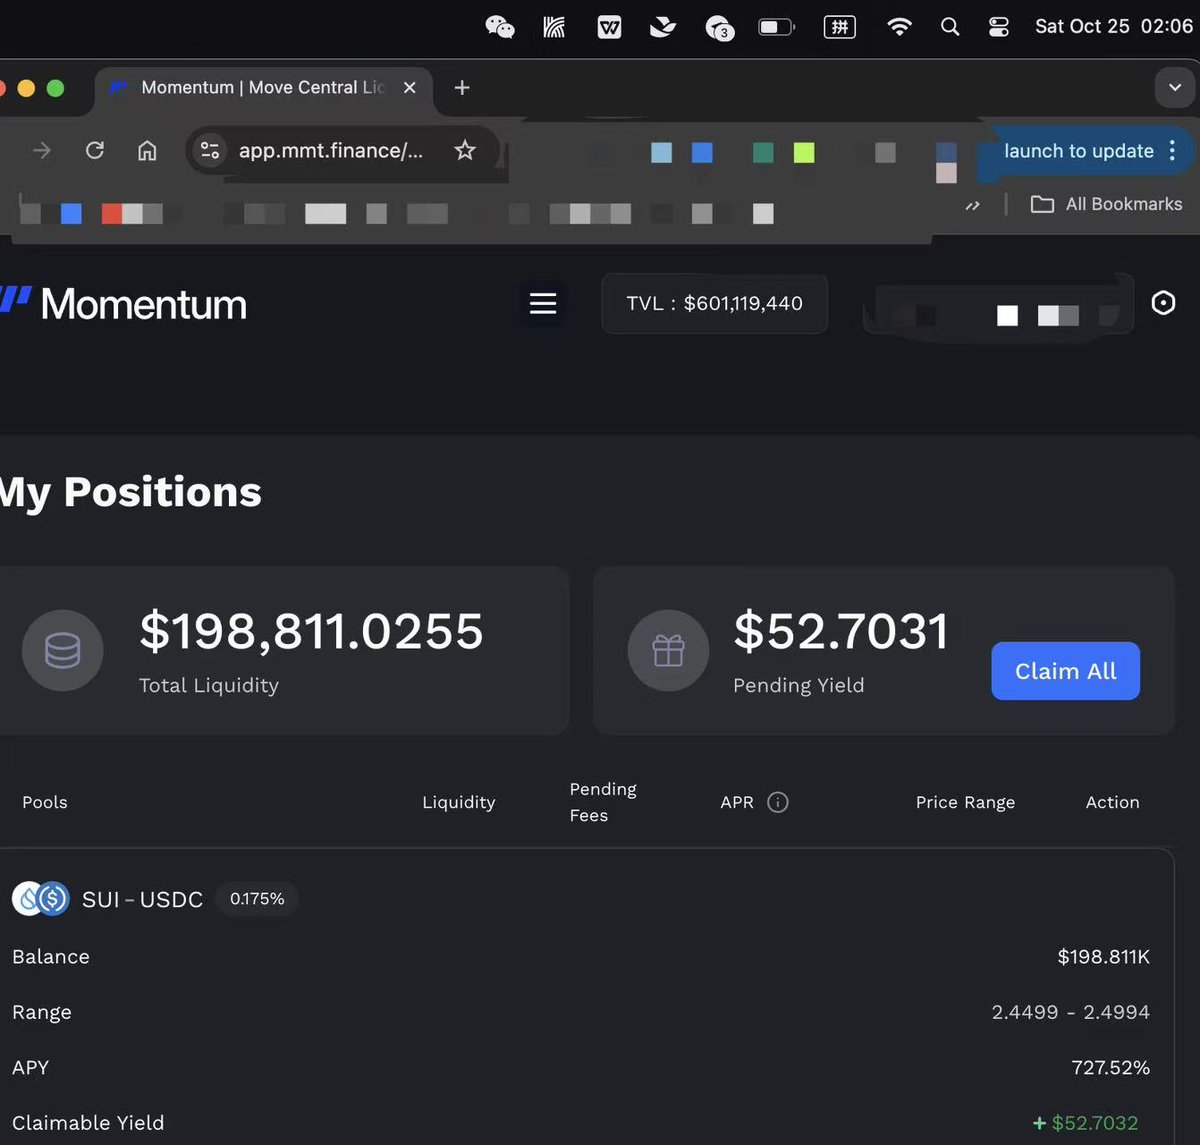Screen dimensions: 1200x1145
Task: Open Chrome three-dot menu
Action: pyautogui.click(x=1173, y=151)
